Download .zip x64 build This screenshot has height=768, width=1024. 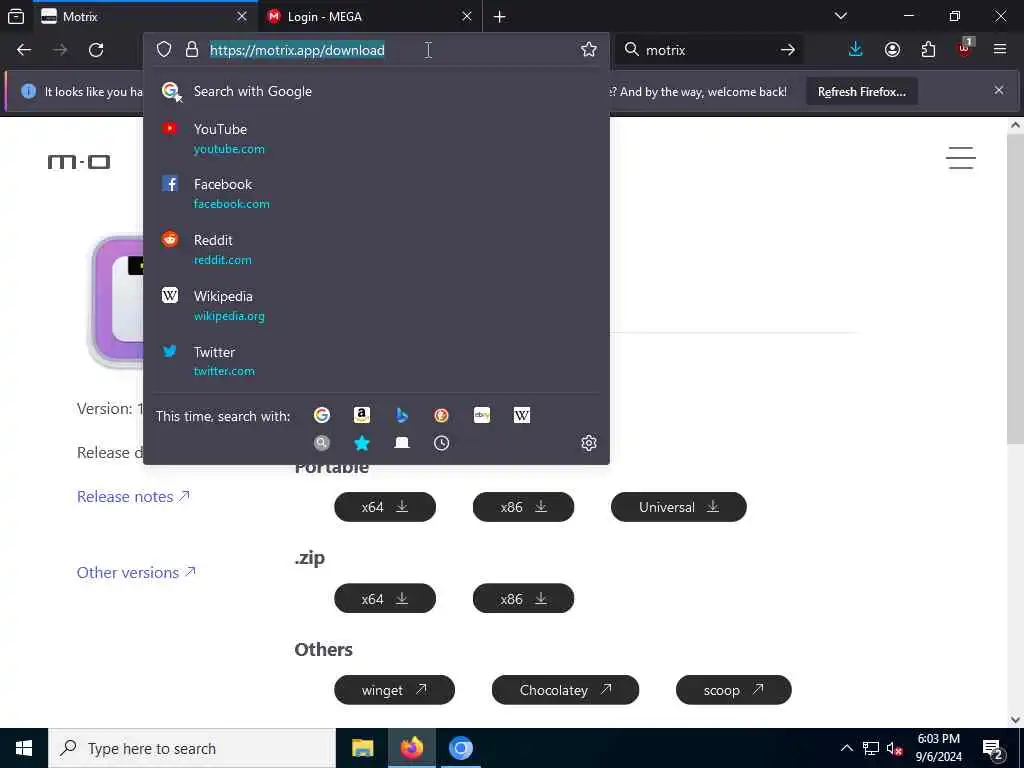[x=385, y=598]
